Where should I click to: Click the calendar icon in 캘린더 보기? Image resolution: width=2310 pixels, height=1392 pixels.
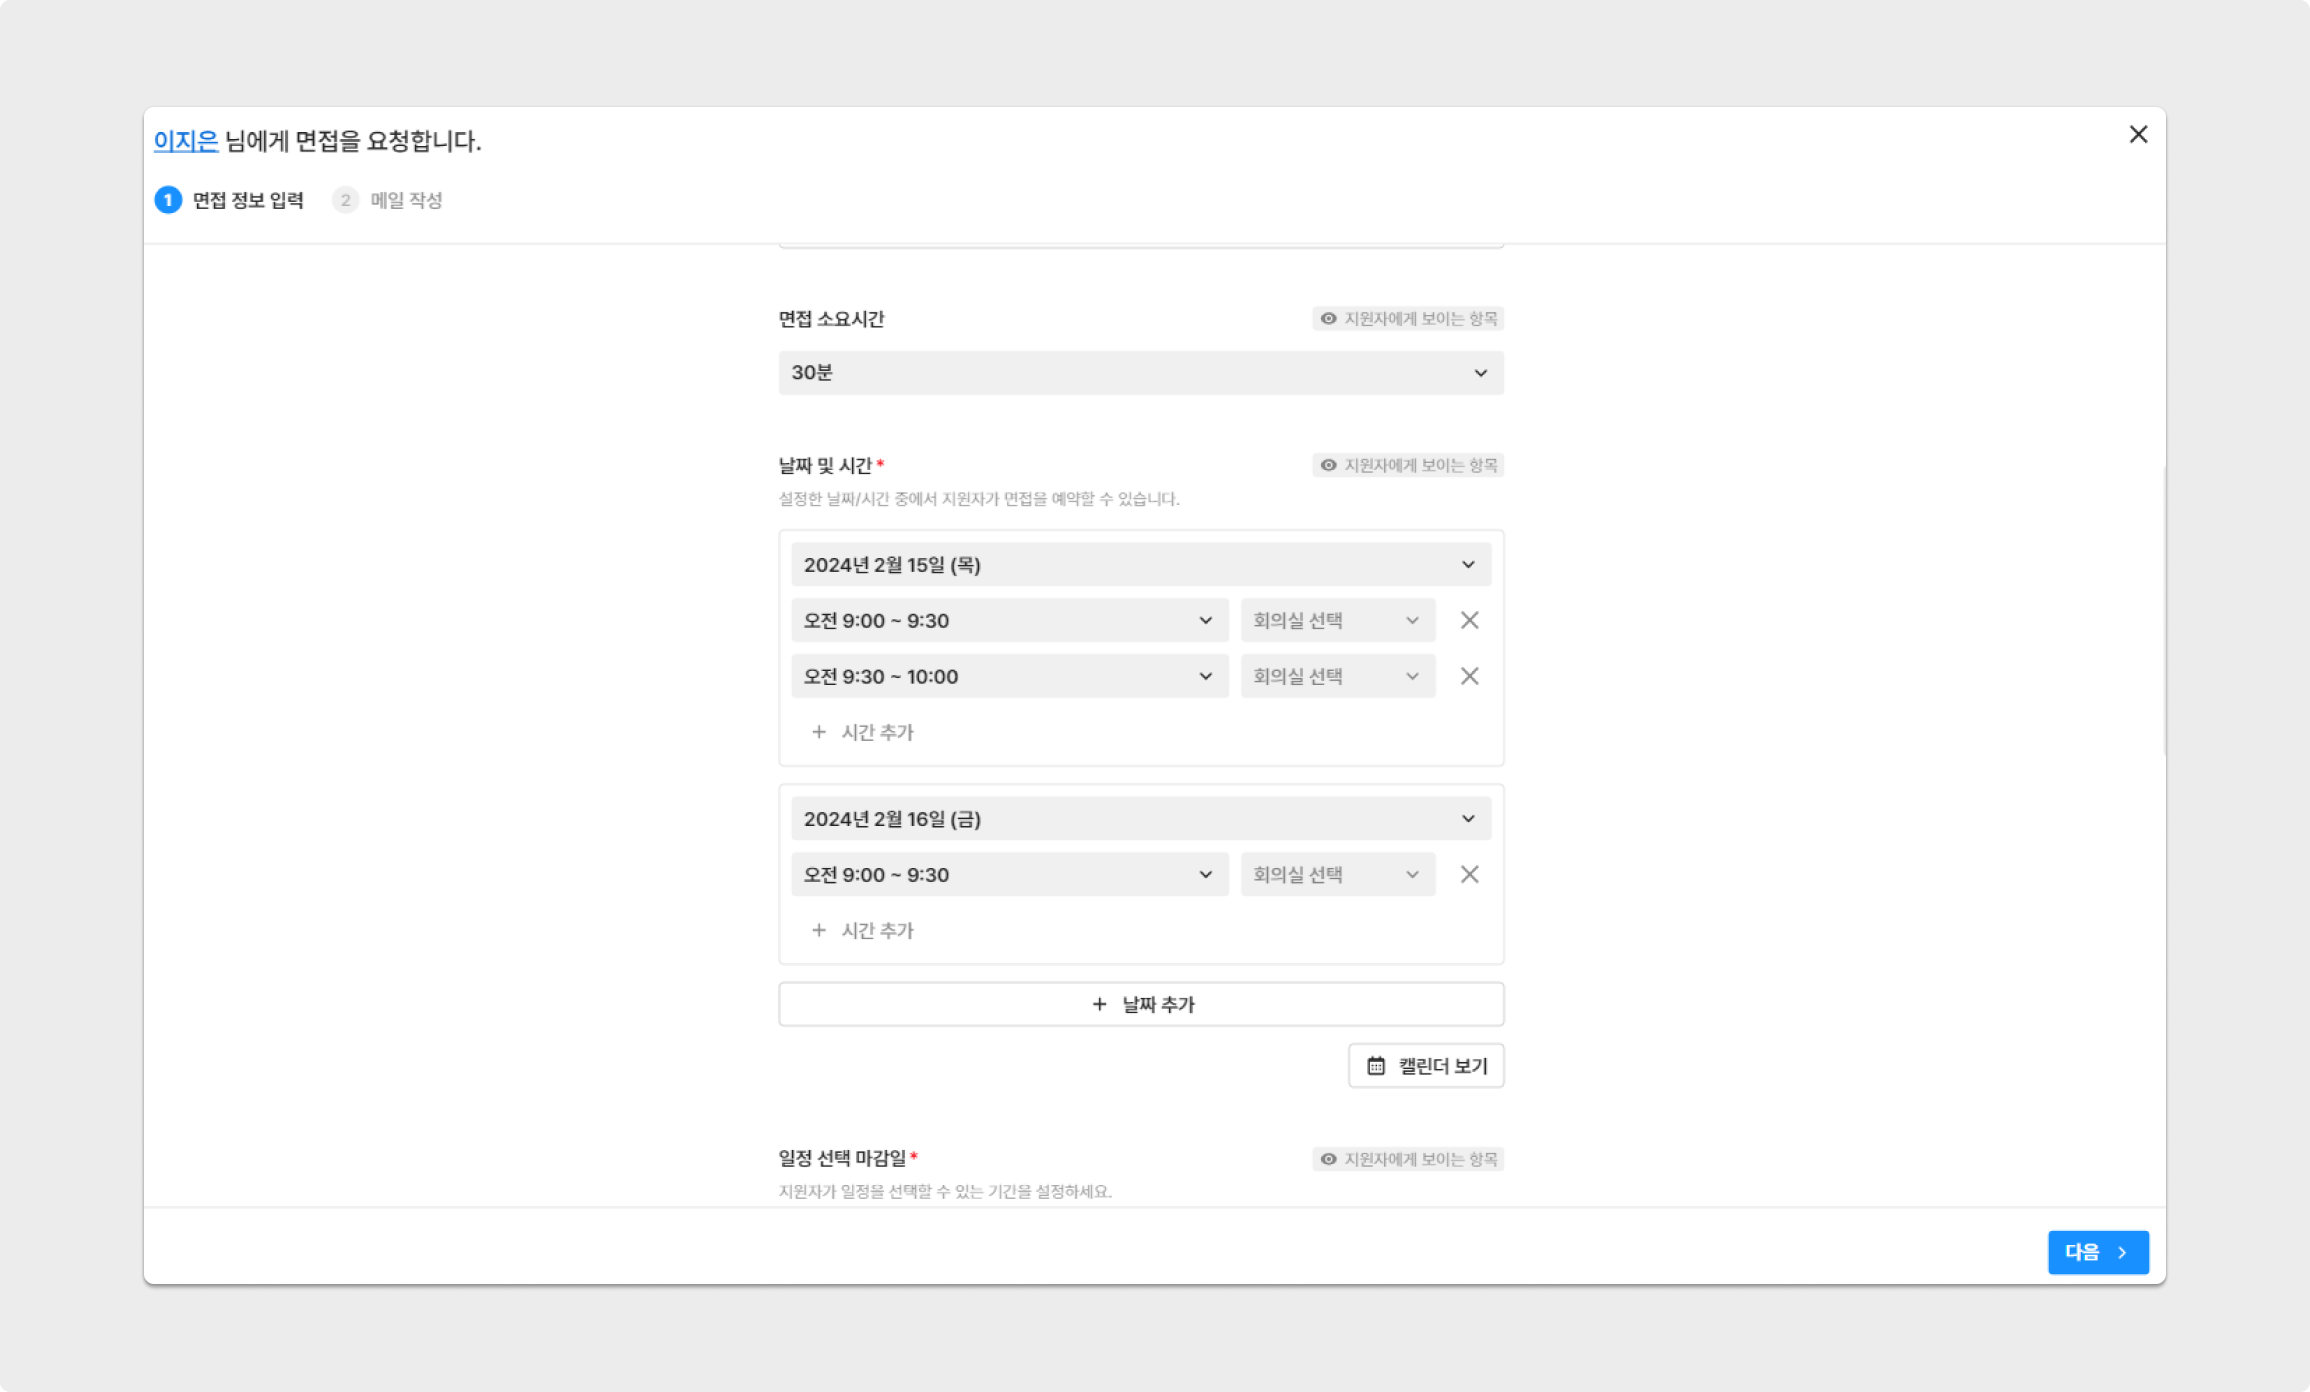pos(1376,1066)
